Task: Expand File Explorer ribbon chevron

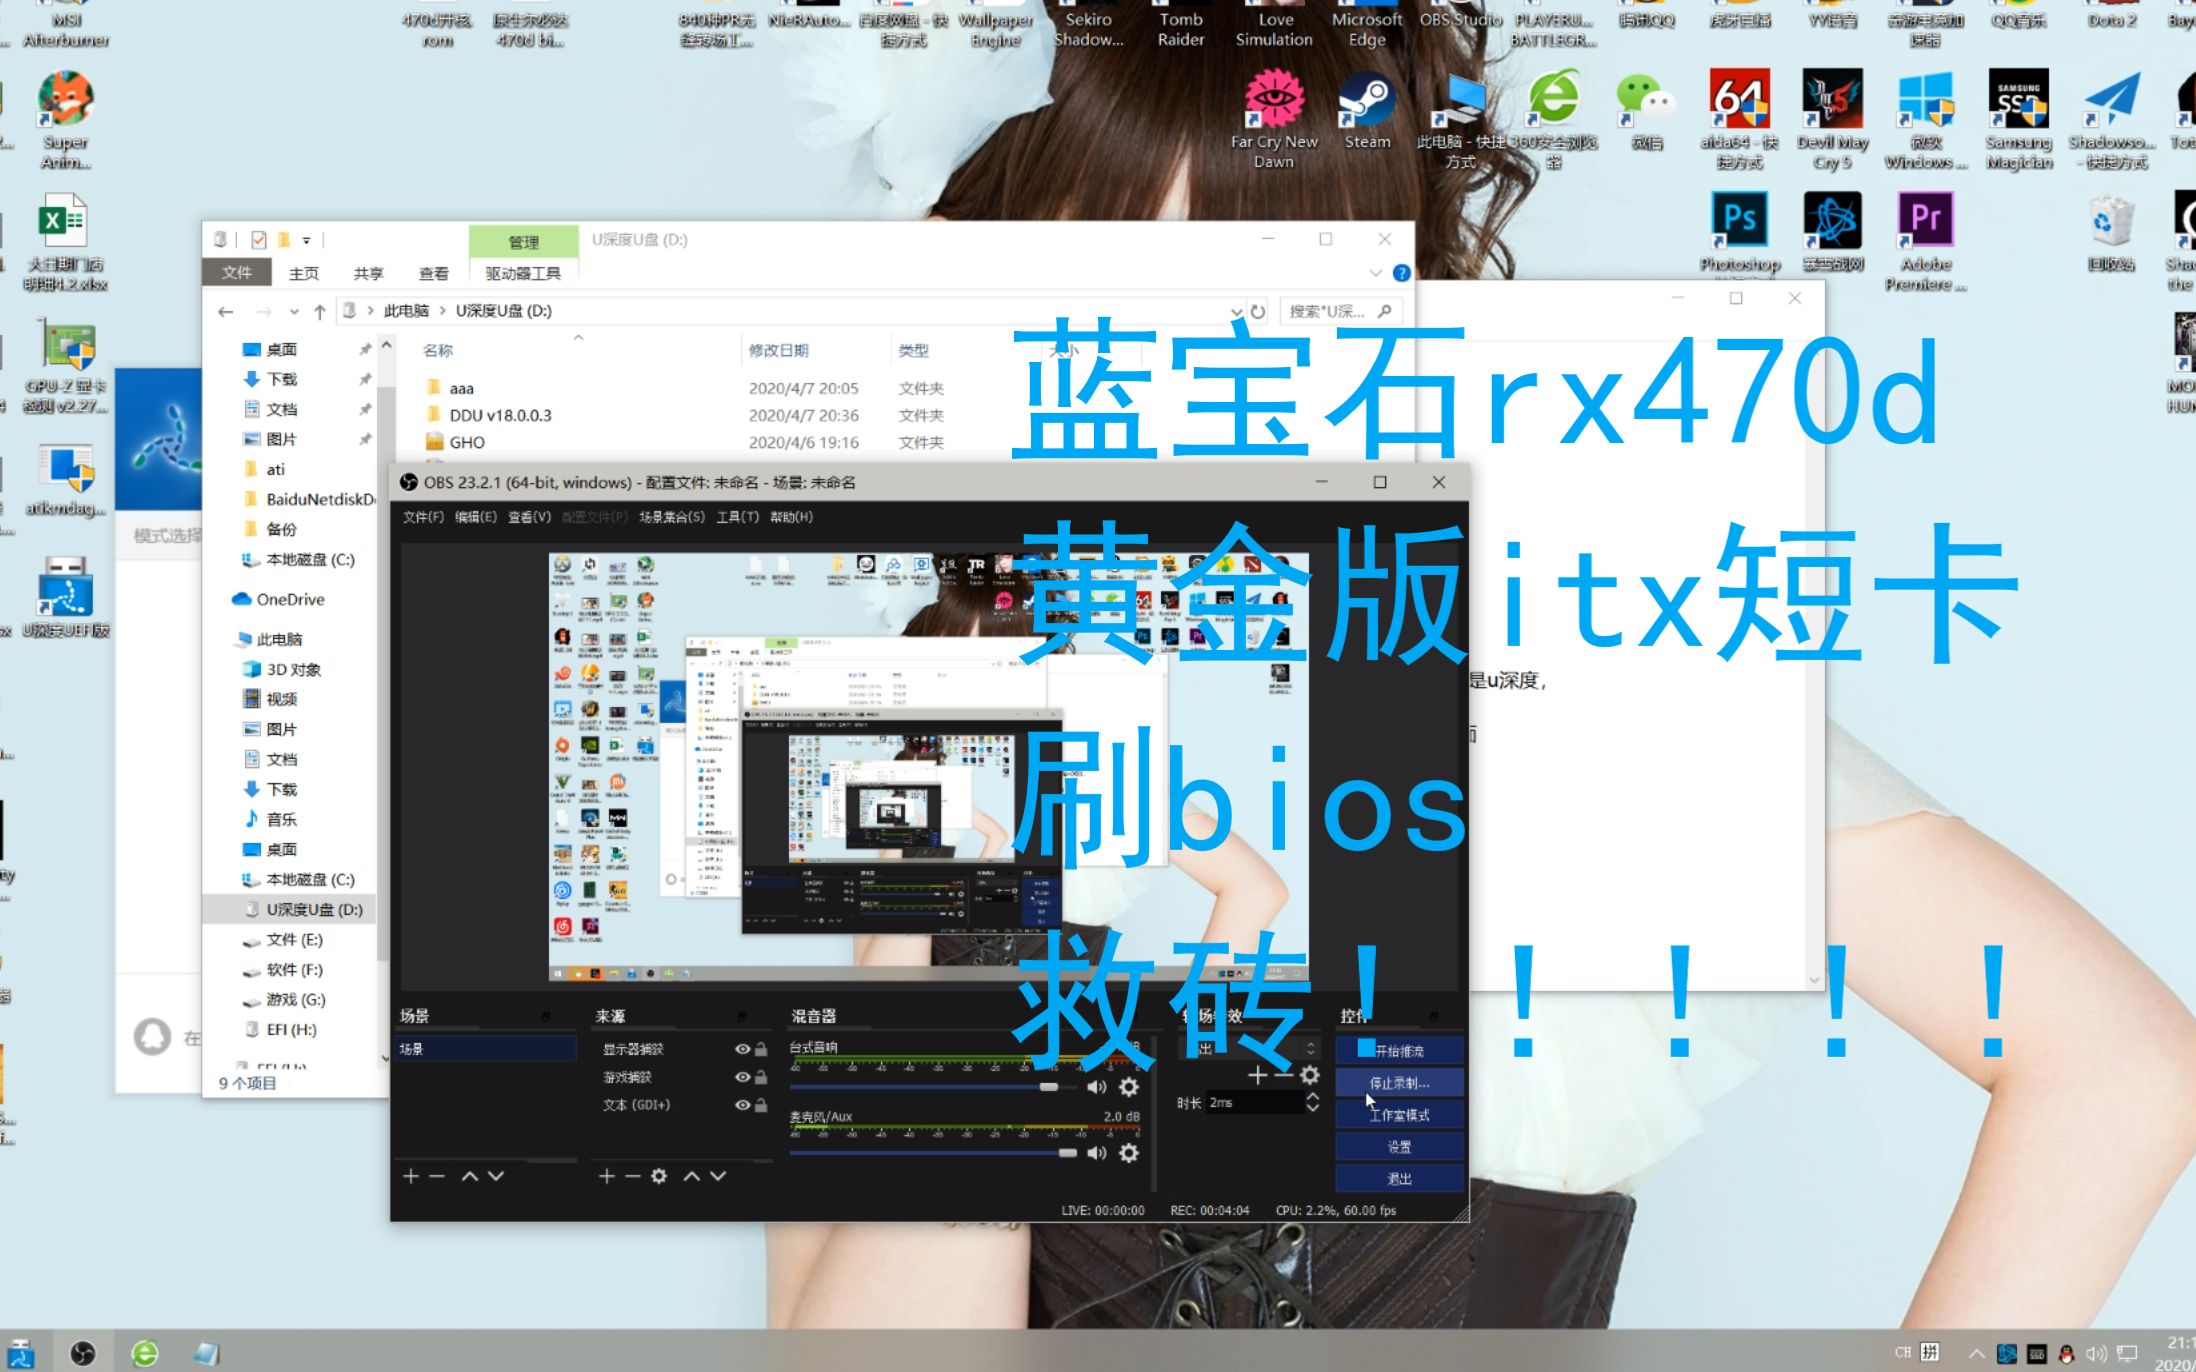Action: pos(1375,273)
